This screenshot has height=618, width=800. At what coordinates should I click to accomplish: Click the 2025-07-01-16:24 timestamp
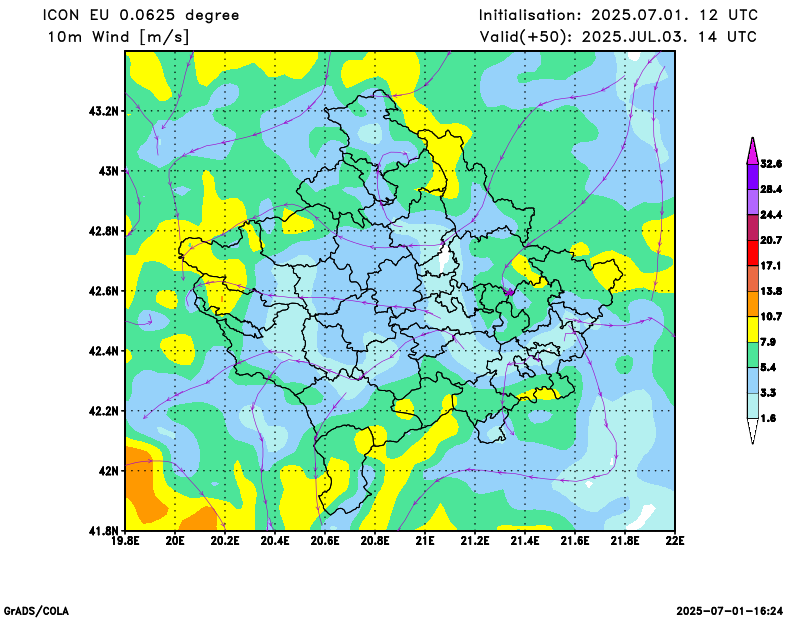(x=730, y=611)
